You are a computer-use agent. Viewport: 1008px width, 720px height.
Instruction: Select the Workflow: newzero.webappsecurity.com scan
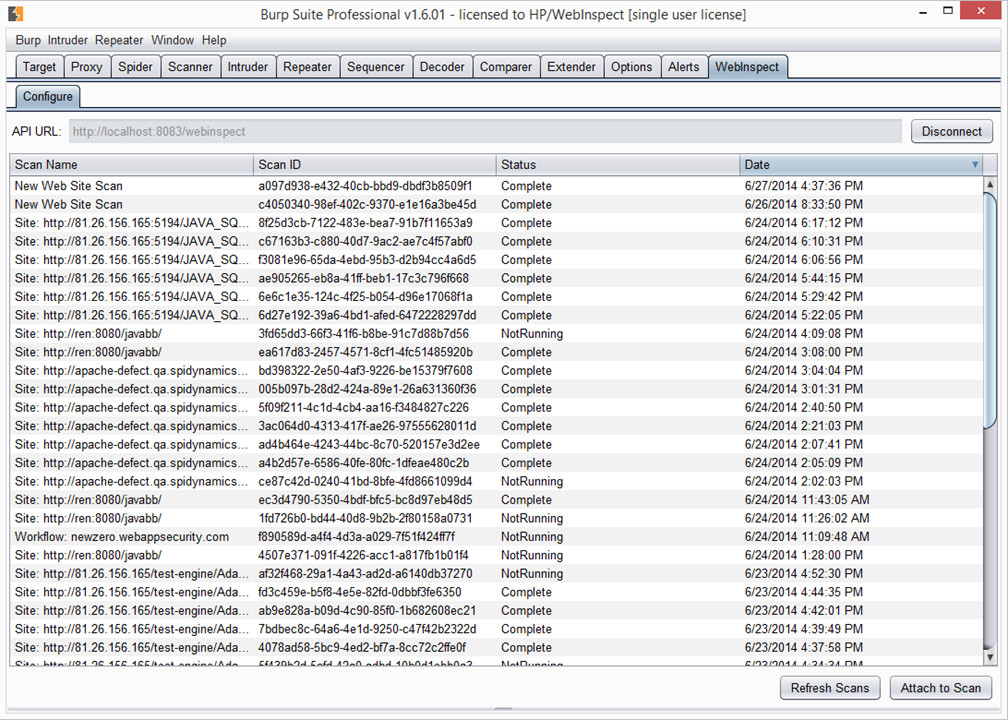[496, 537]
